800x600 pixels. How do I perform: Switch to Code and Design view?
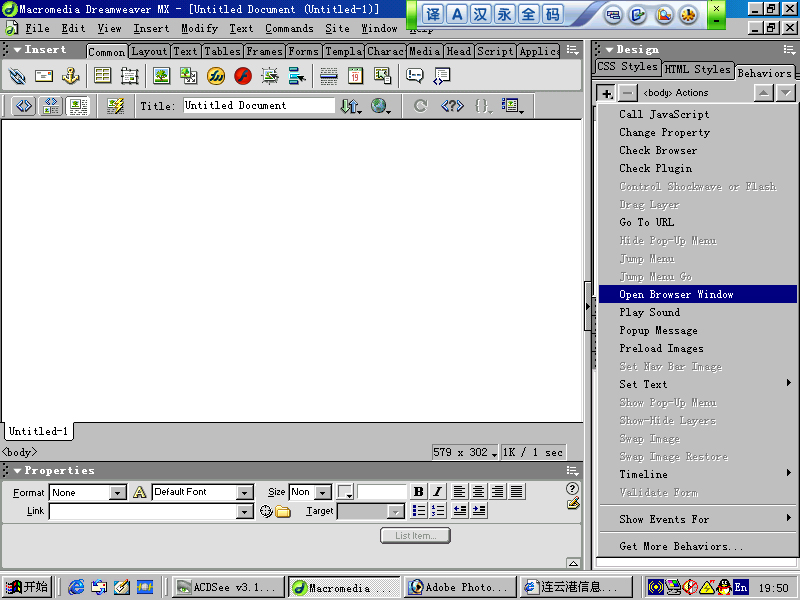coord(51,106)
